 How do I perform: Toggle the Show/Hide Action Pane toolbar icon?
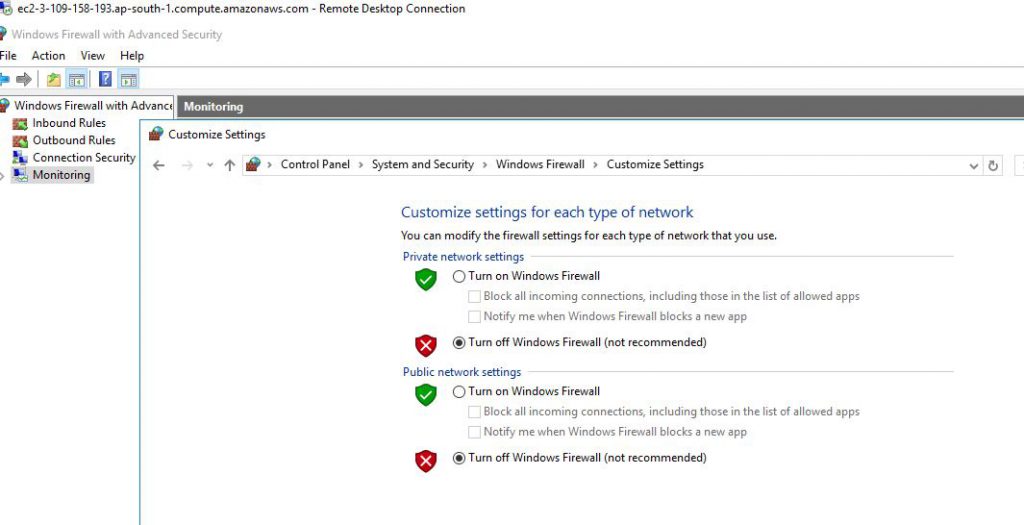[x=128, y=80]
